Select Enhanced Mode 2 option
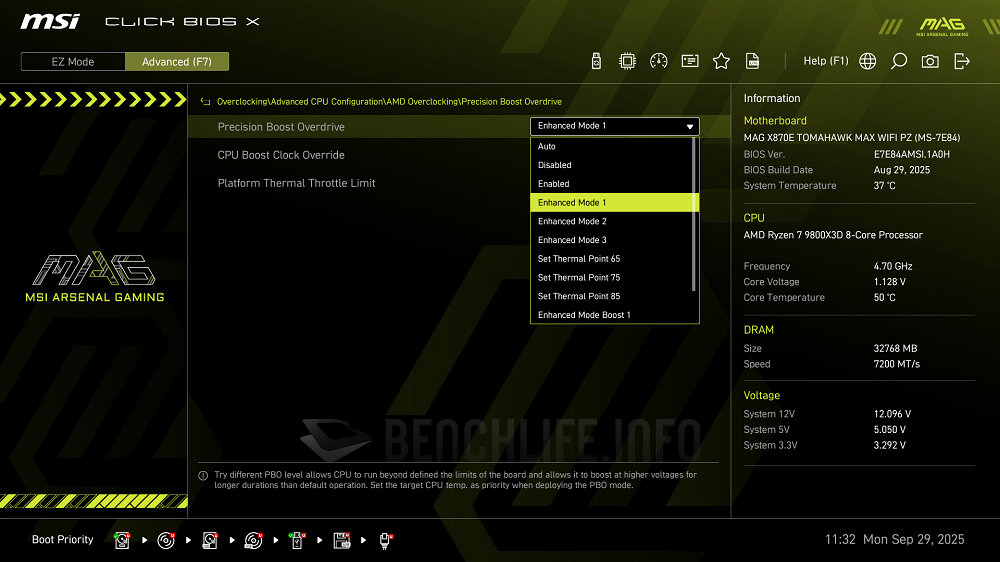 coord(572,221)
